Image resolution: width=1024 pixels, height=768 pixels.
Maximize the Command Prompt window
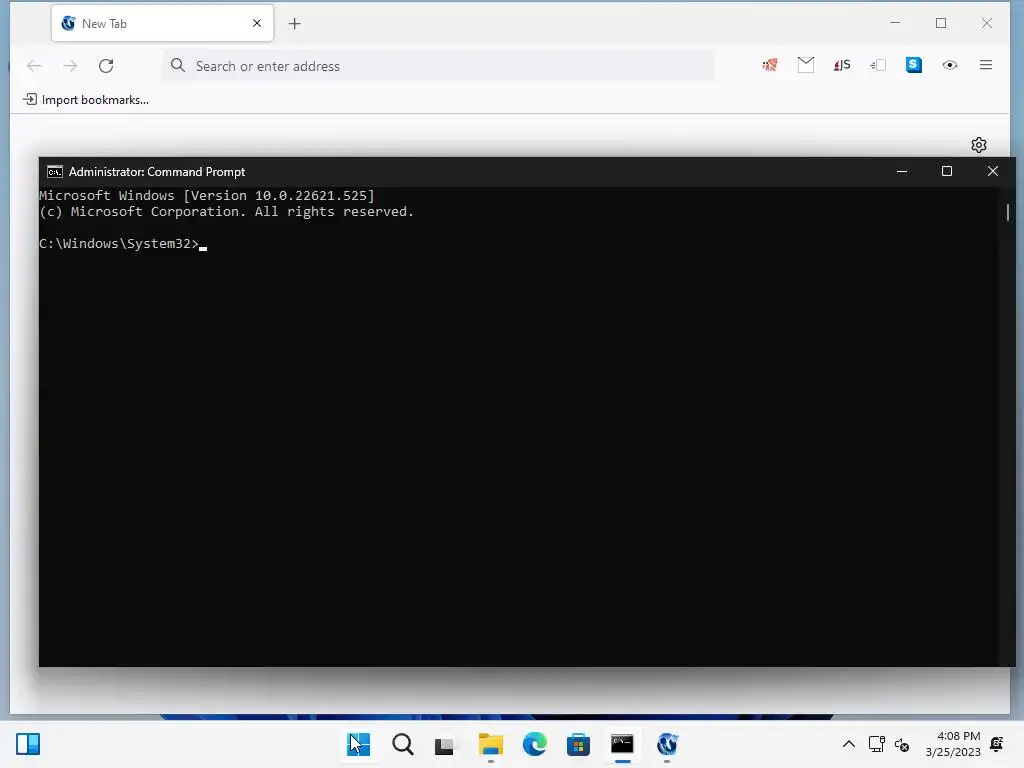947,171
